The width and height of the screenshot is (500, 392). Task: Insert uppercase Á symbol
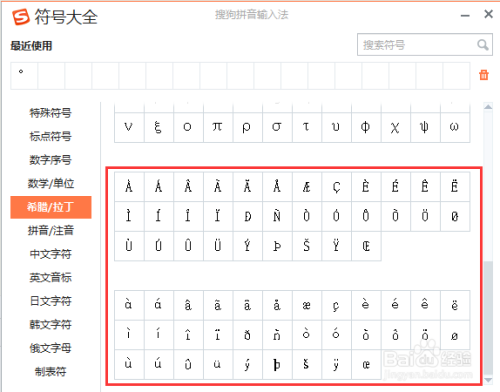tap(159, 187)
